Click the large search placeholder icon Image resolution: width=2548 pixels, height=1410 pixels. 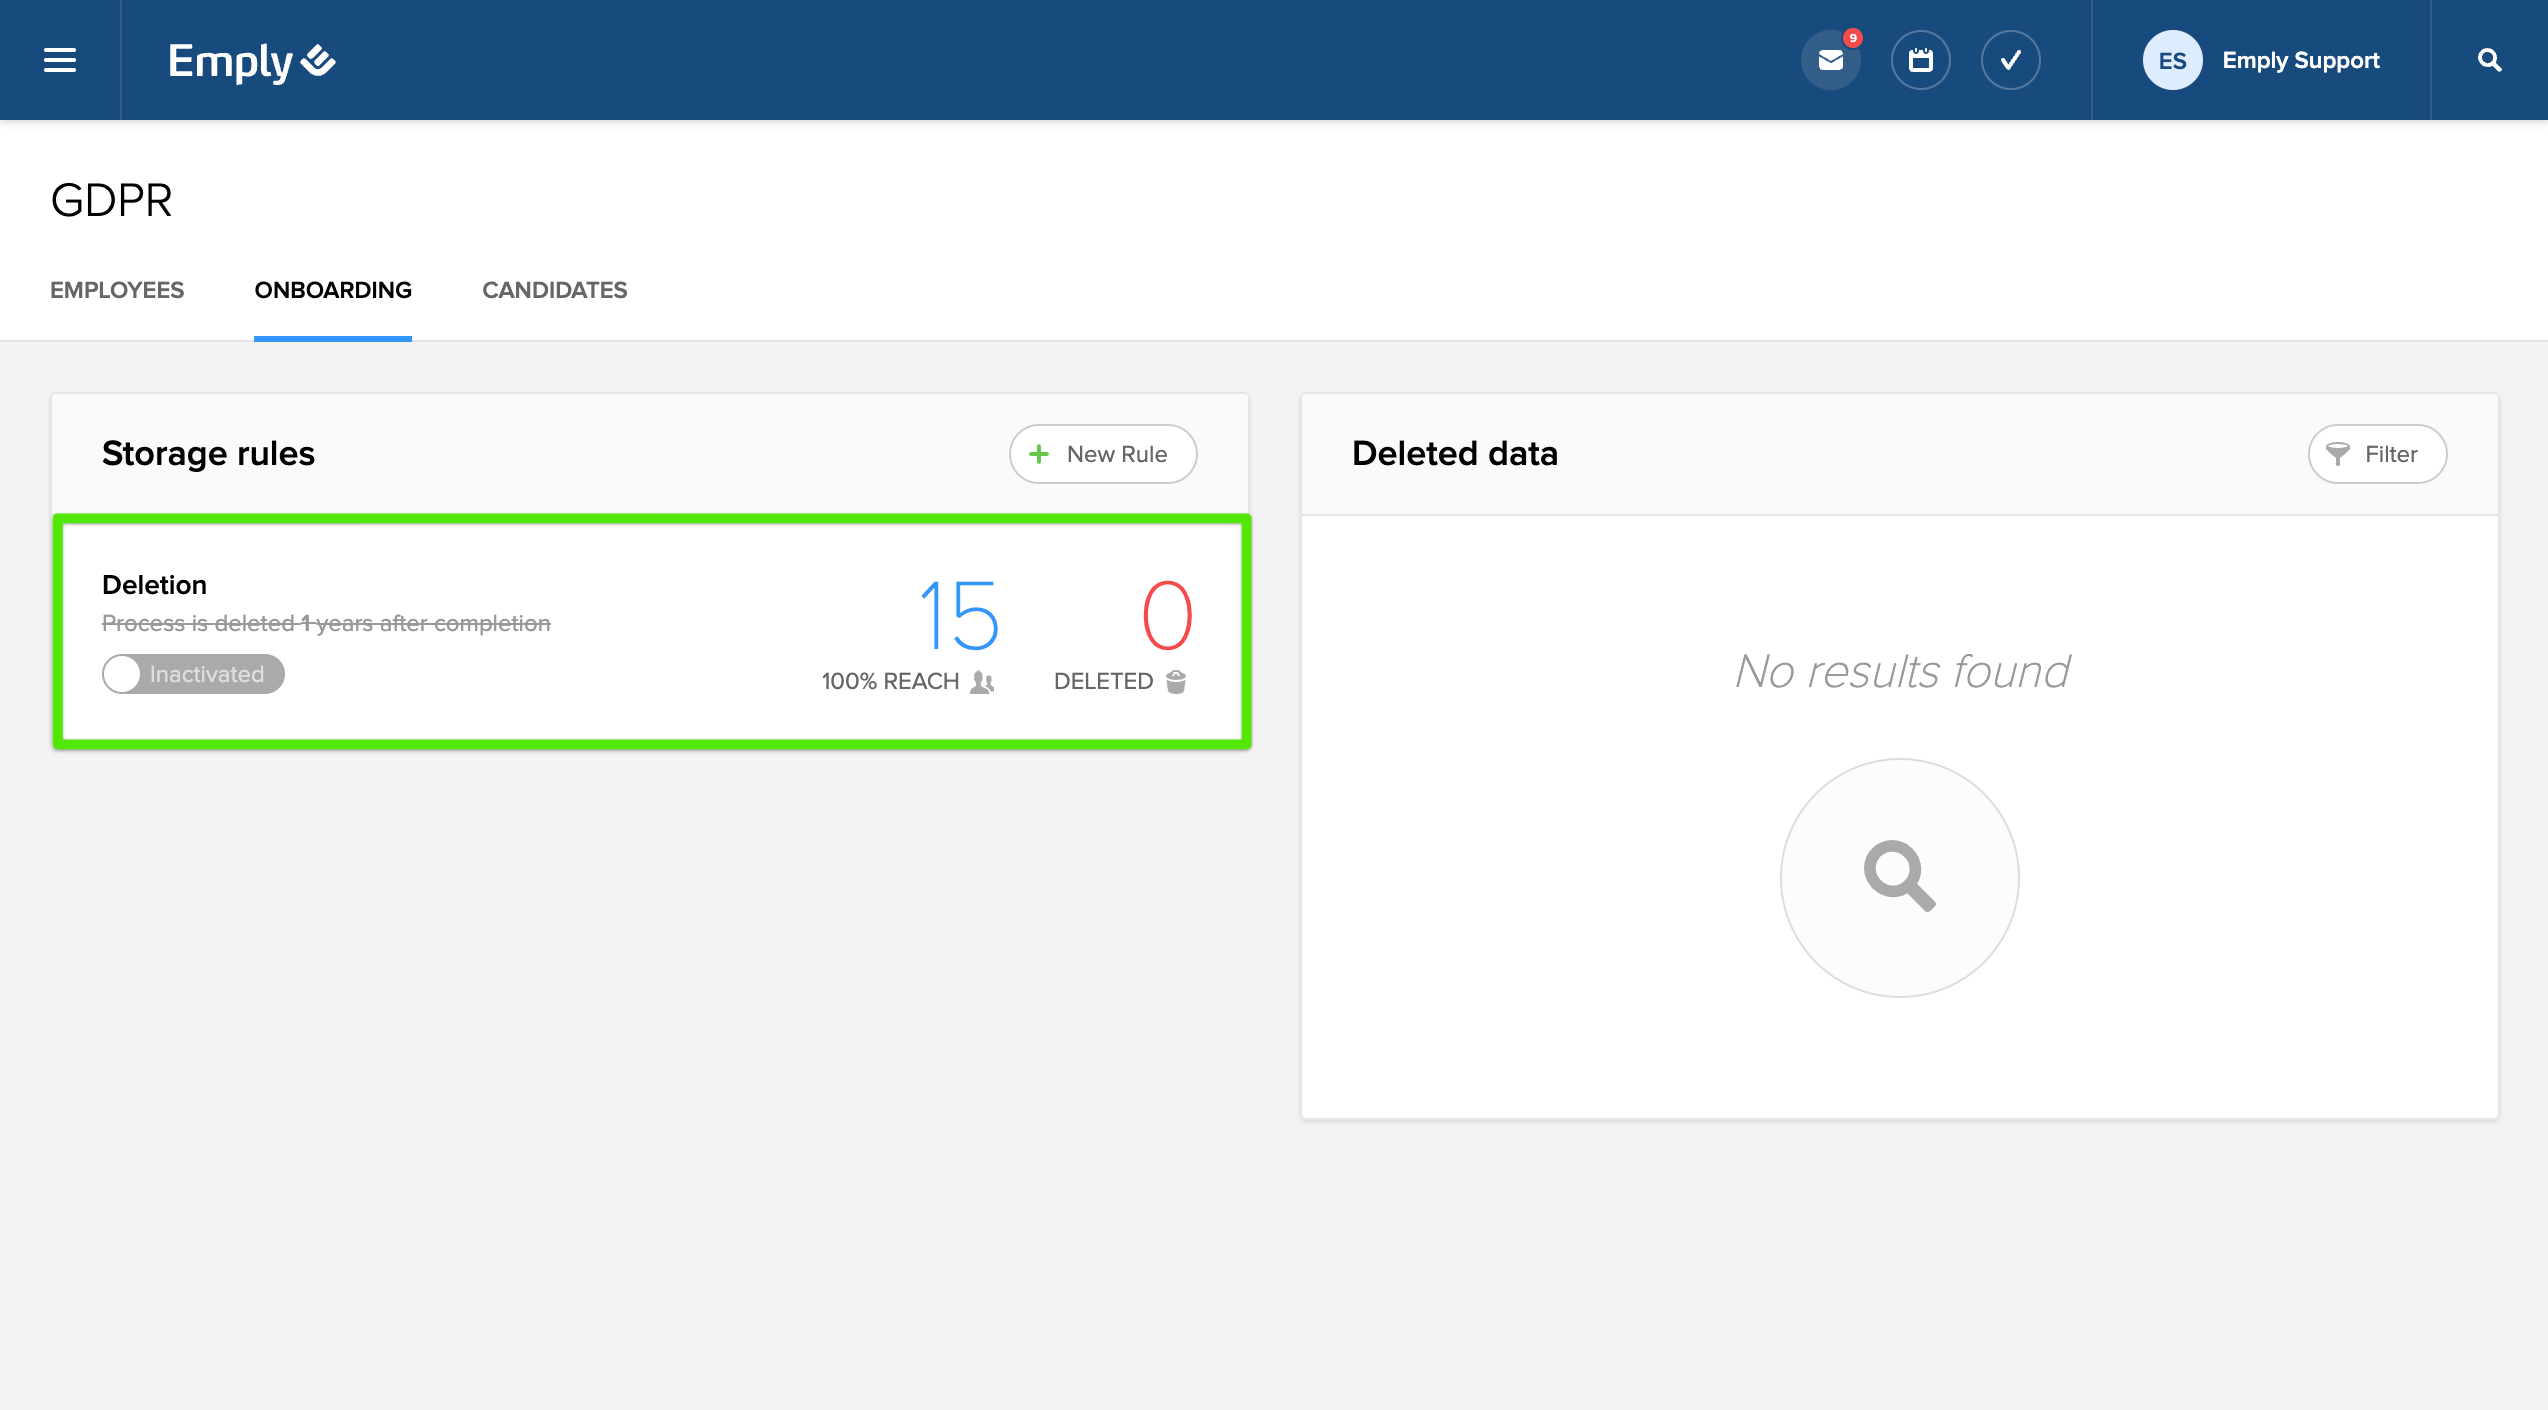click(x=1899, y=877)
